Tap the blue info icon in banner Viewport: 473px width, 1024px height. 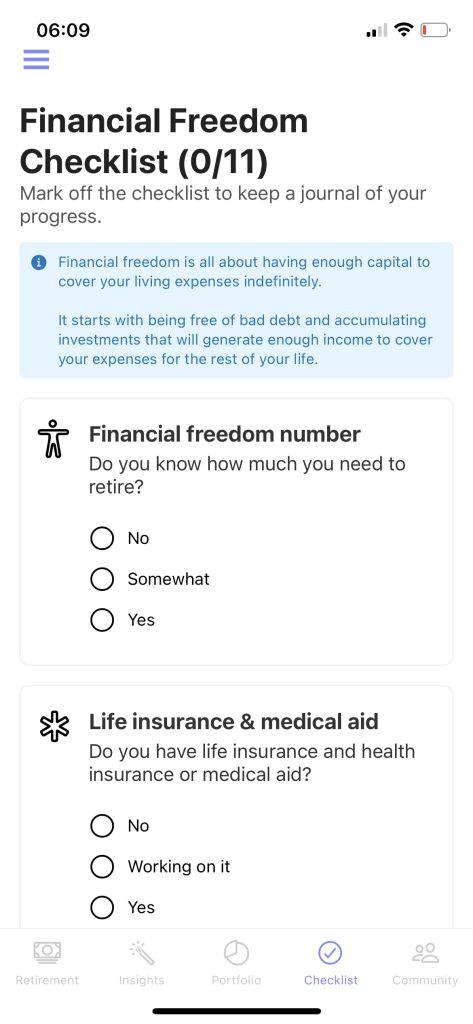pos(39,263)
